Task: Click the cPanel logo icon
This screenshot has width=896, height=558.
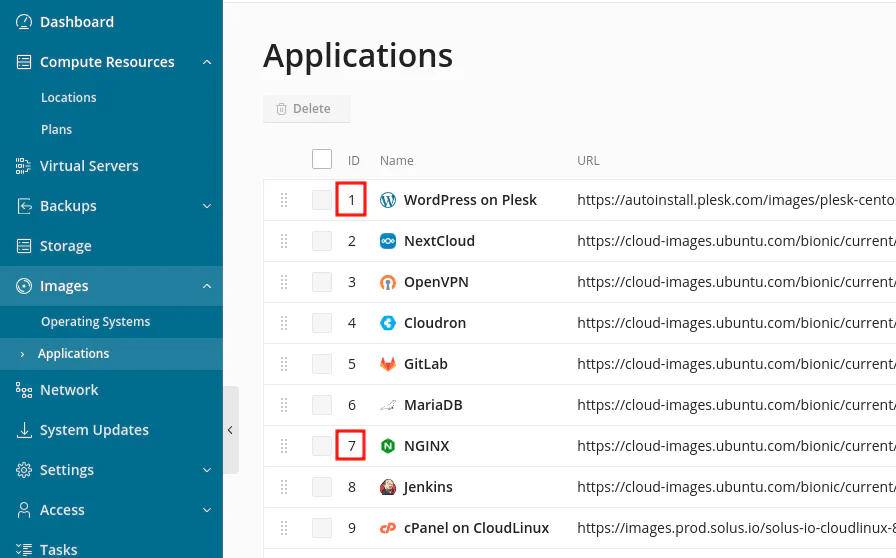Action: [388, 528]
